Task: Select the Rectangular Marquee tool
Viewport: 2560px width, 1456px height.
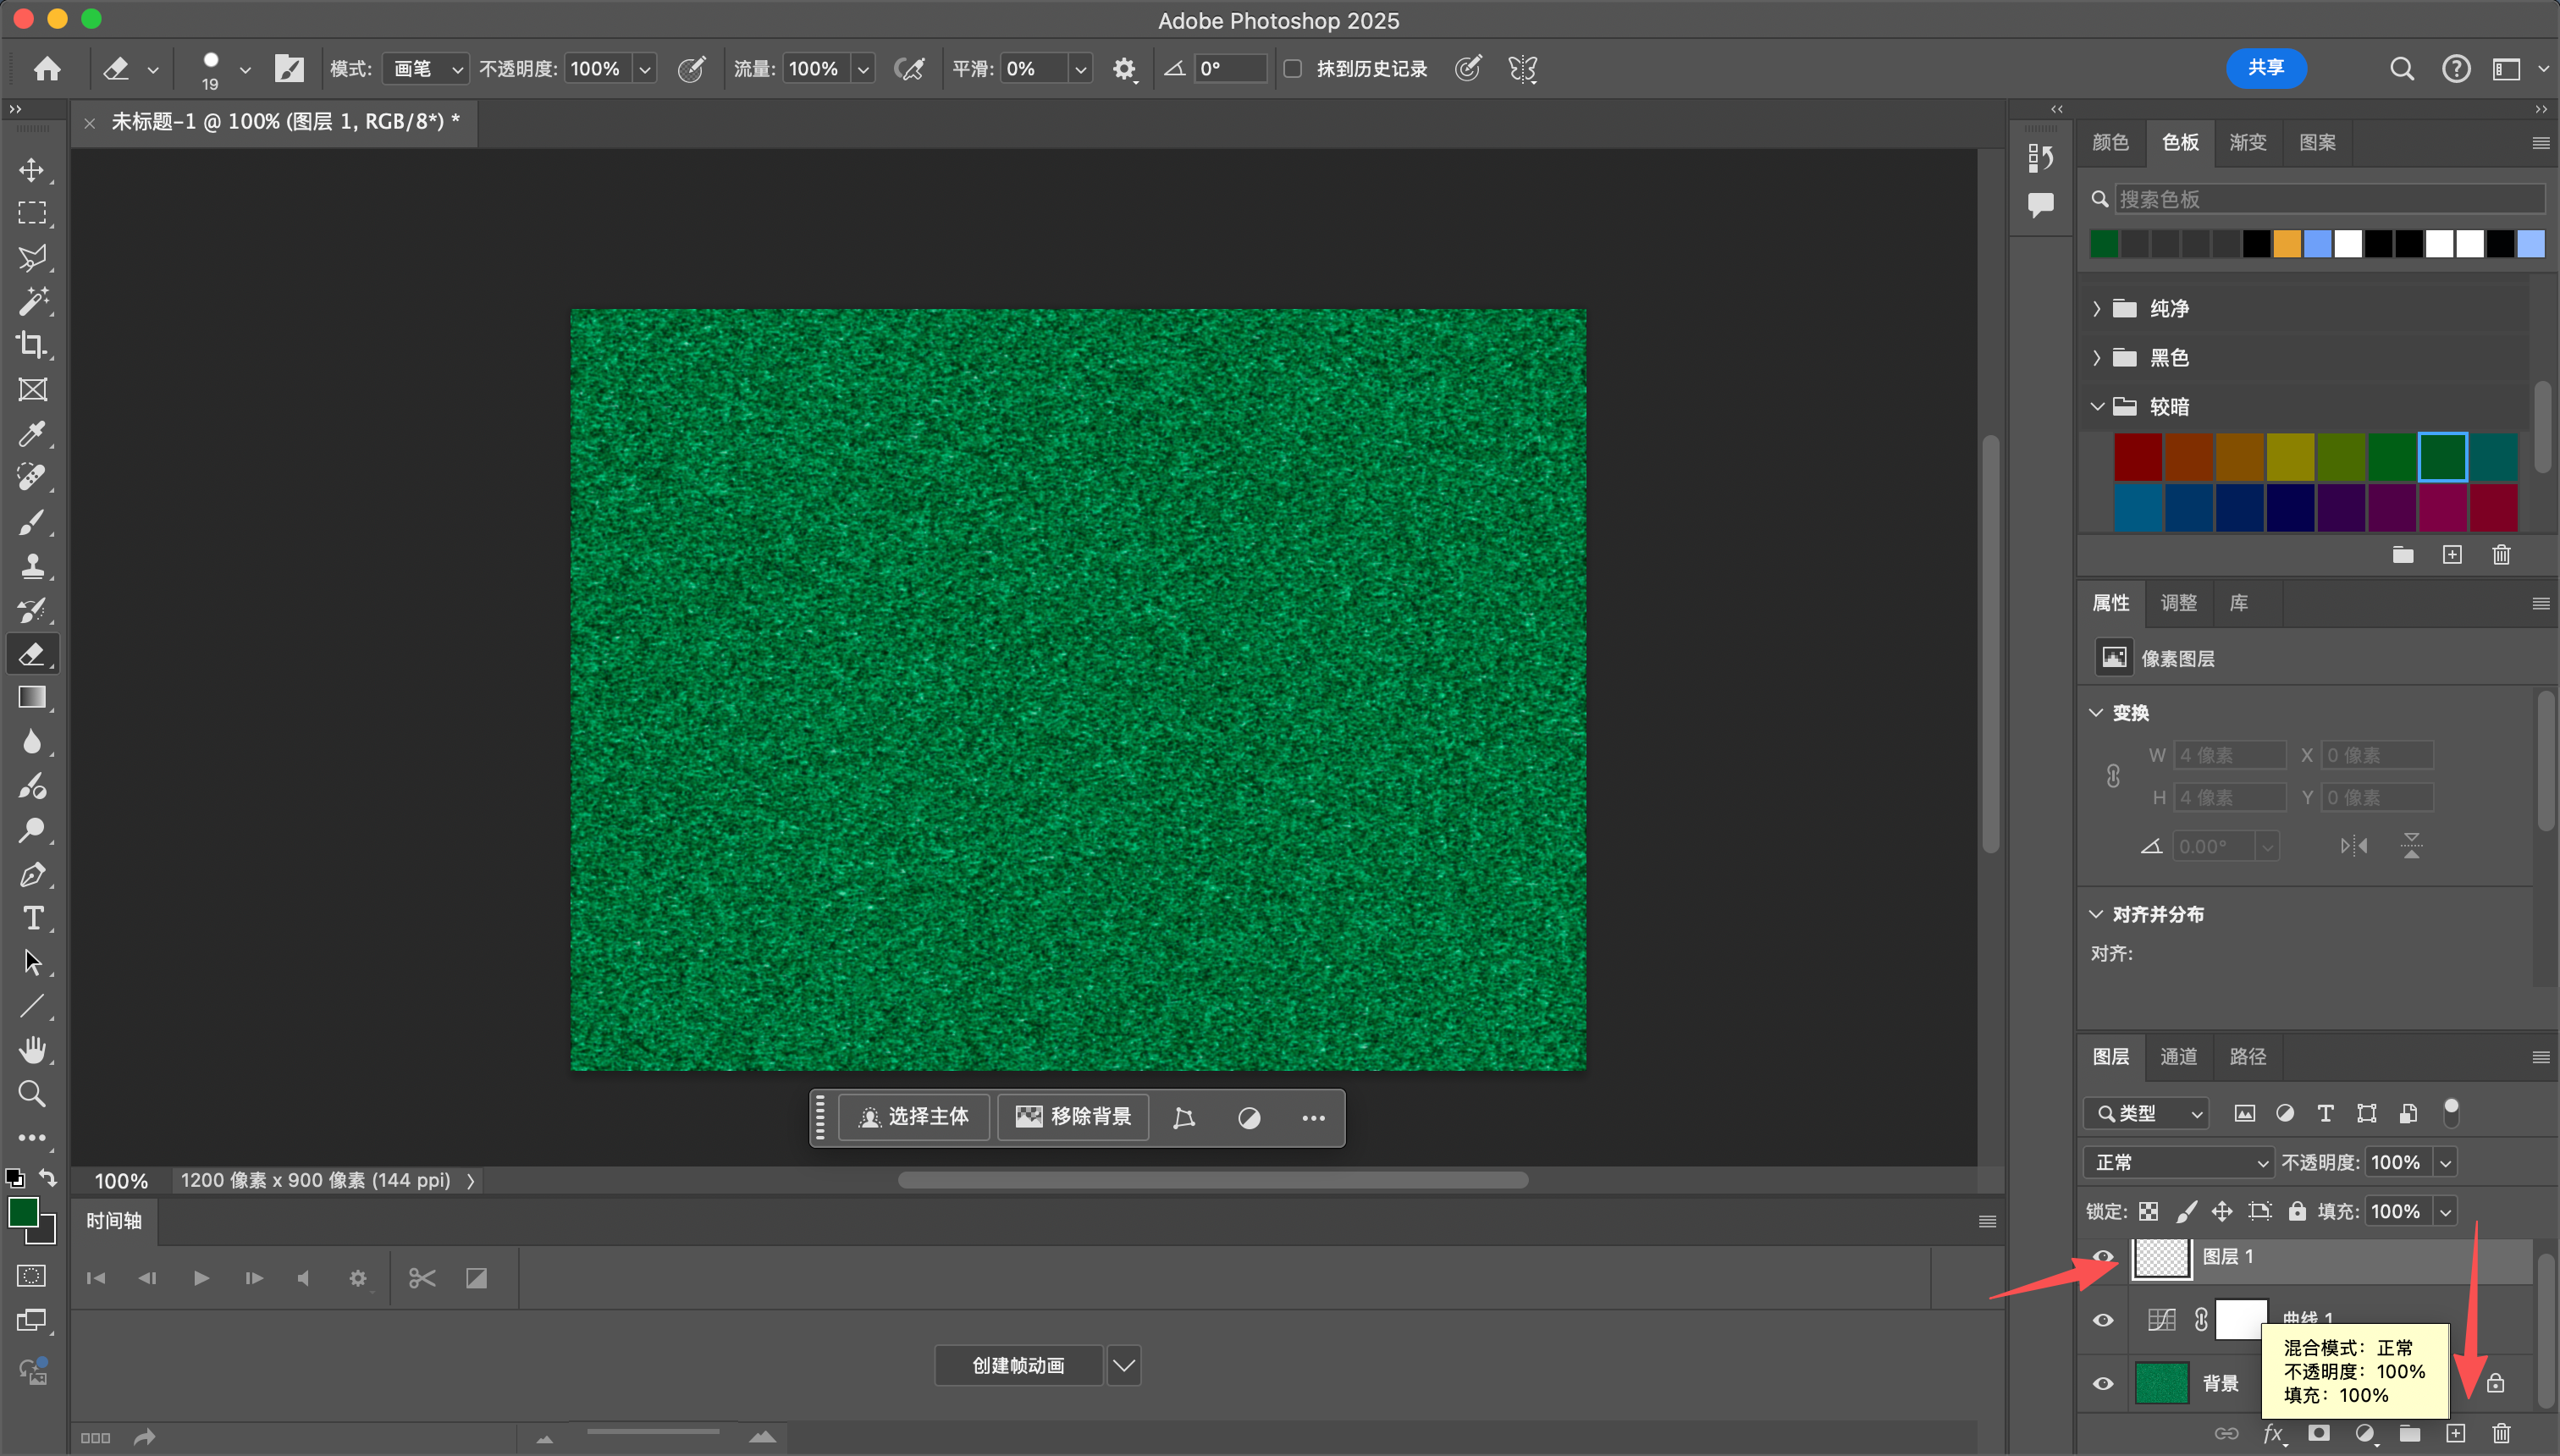Action: click(x=32, y=213)
